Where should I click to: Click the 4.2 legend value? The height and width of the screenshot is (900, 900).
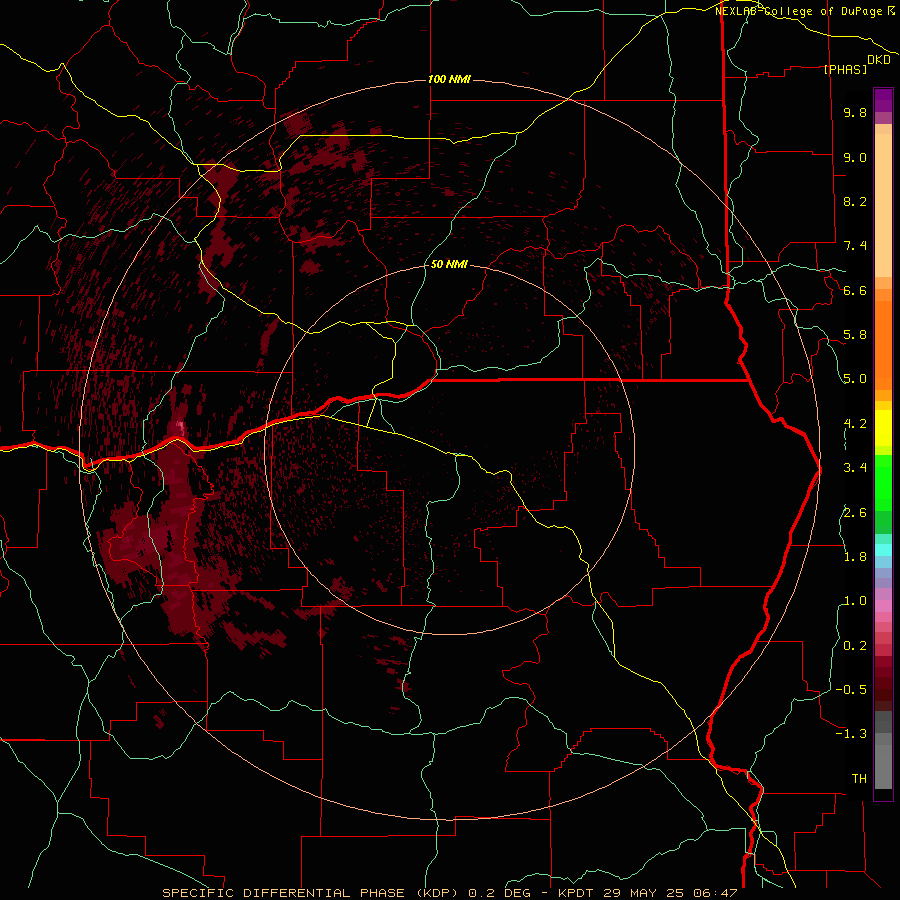click(855, 424)
